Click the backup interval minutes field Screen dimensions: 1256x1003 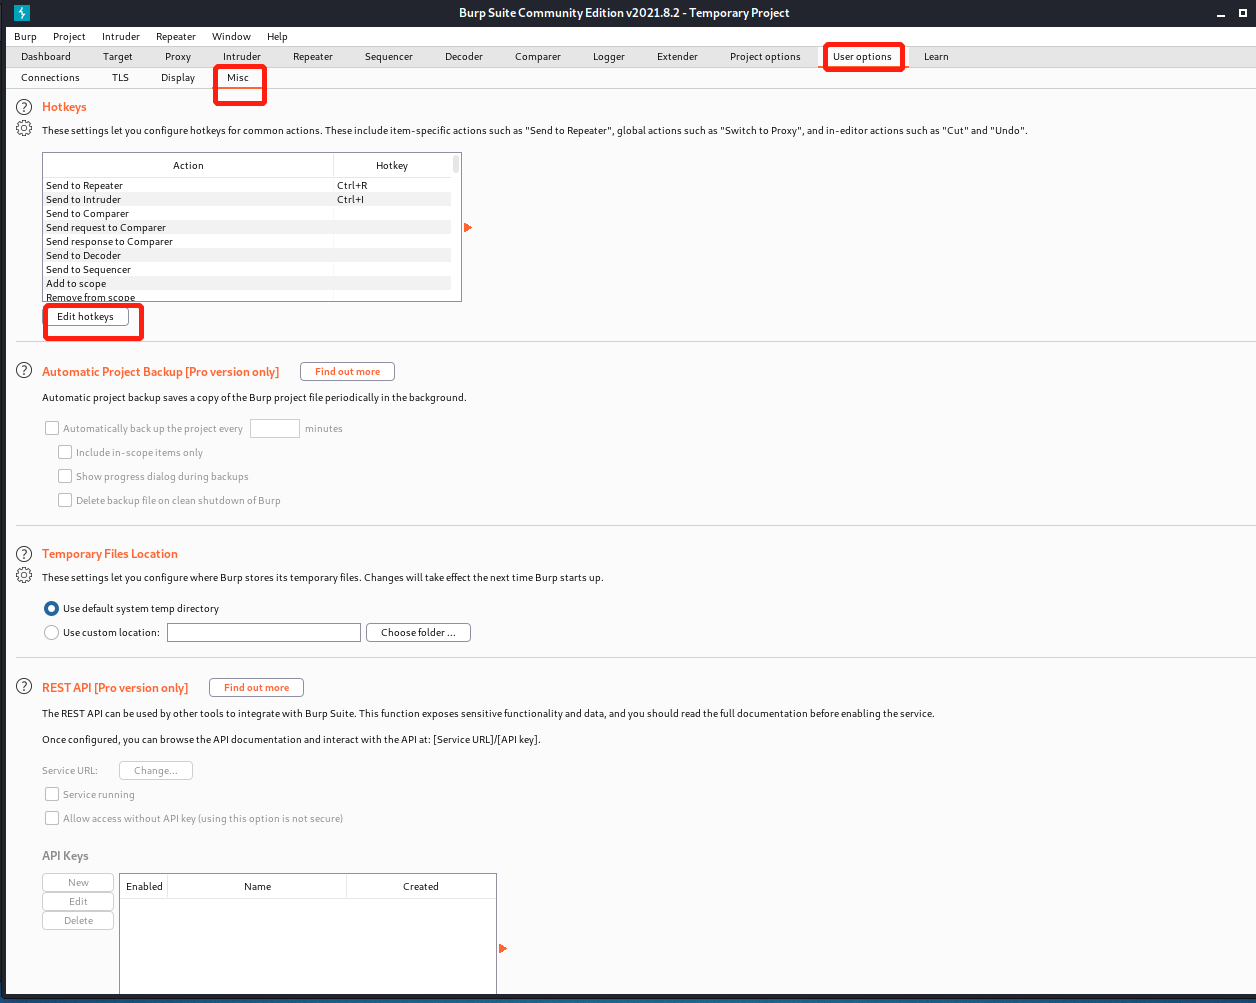click(x=275, y=428)
